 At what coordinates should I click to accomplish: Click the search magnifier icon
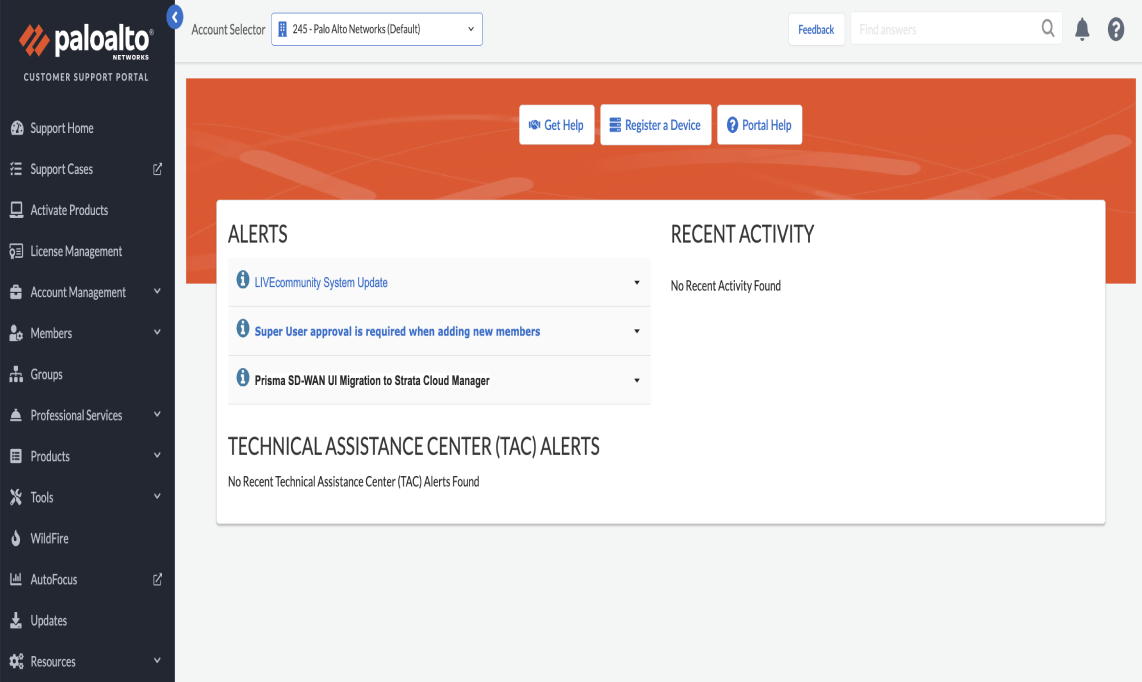click(1048, 28)
